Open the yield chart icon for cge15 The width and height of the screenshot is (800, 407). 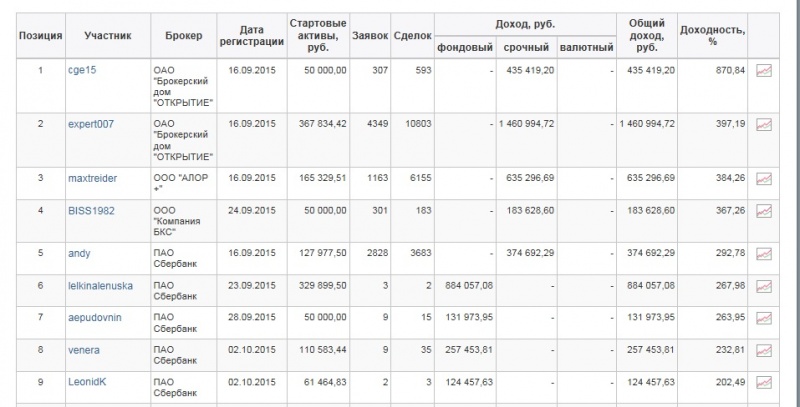point(763,70)
